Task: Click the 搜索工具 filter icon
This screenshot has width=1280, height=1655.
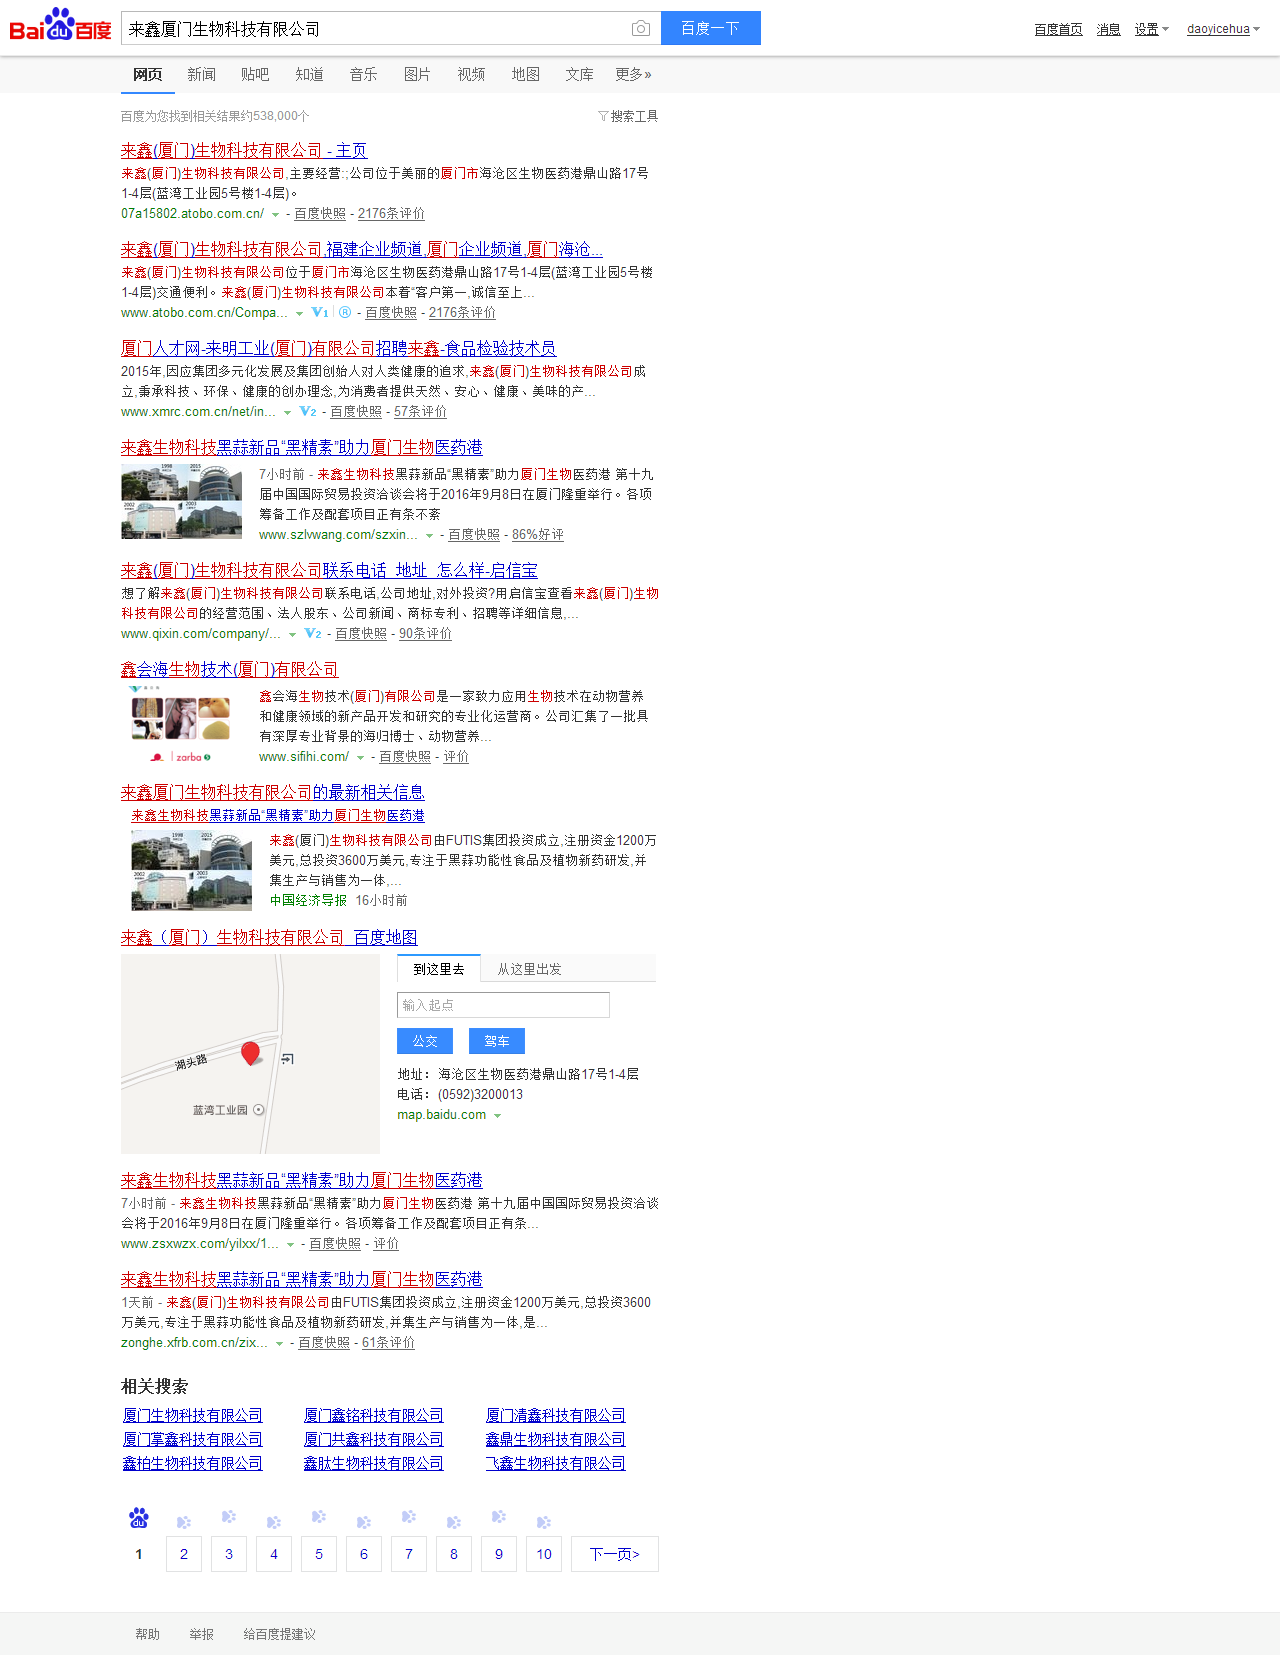Action: [603, 117]
